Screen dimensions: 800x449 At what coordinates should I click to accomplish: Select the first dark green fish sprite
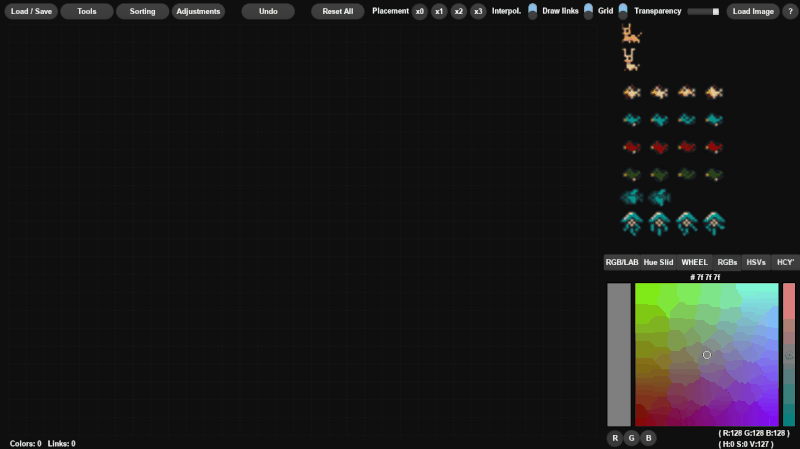(632, 174)
